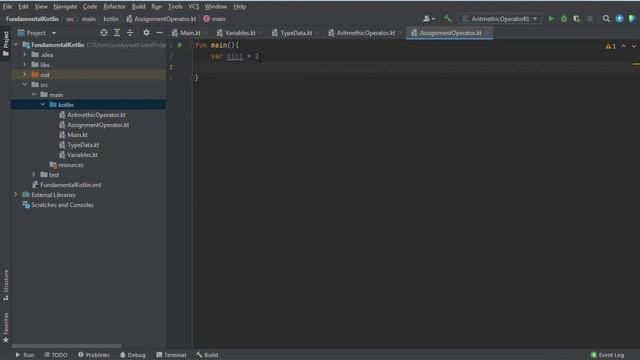Open the Edit menu
The height and width of the screenshot is (360, 640).
[23, 7]
